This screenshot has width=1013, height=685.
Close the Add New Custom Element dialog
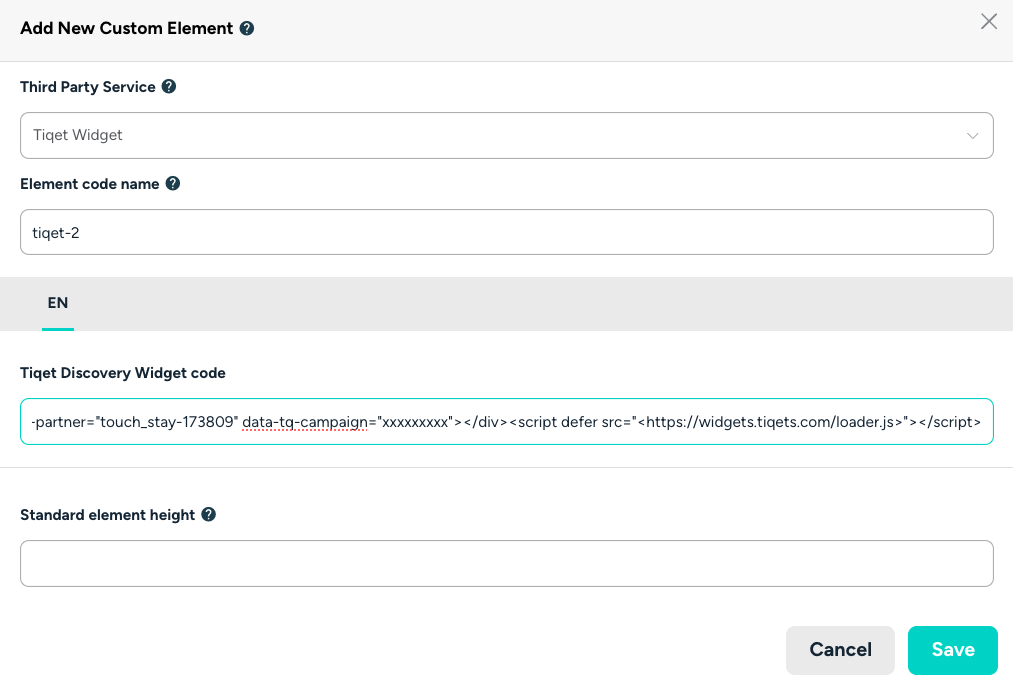coord(989,22)
